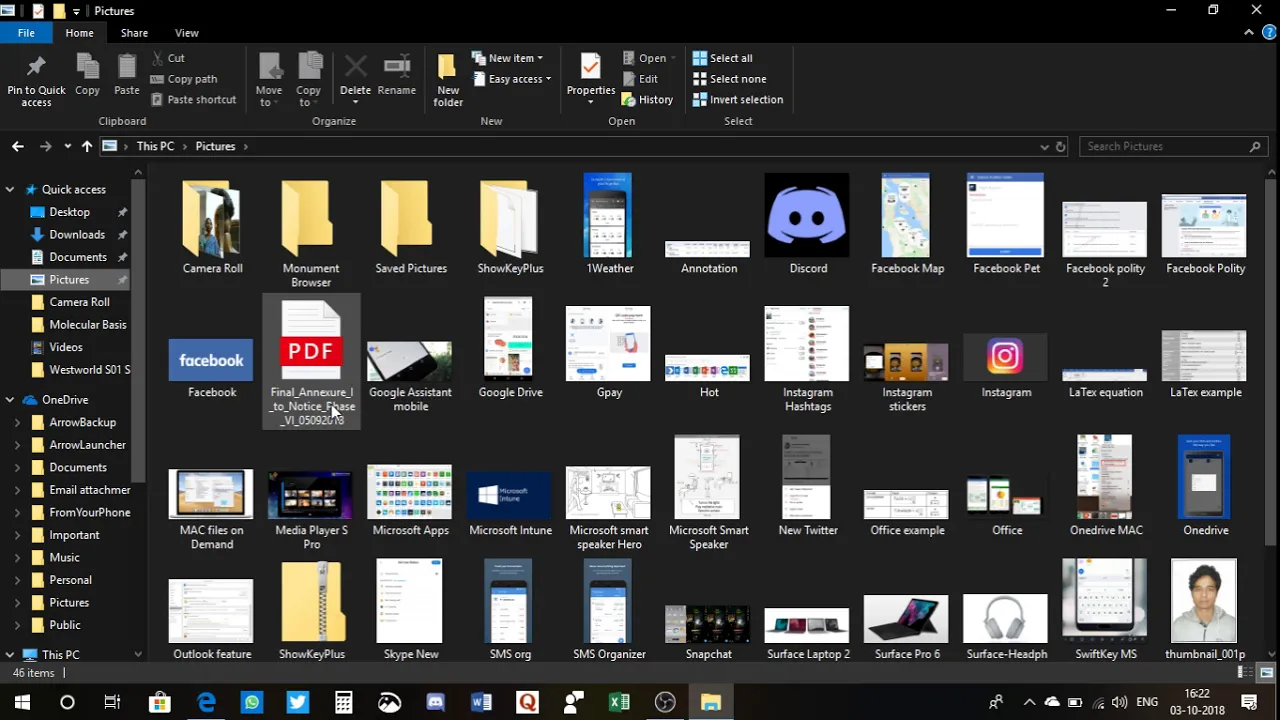Open the File tab
Viewport: 1280px width, 720px height.
click(x=26, y=33)
